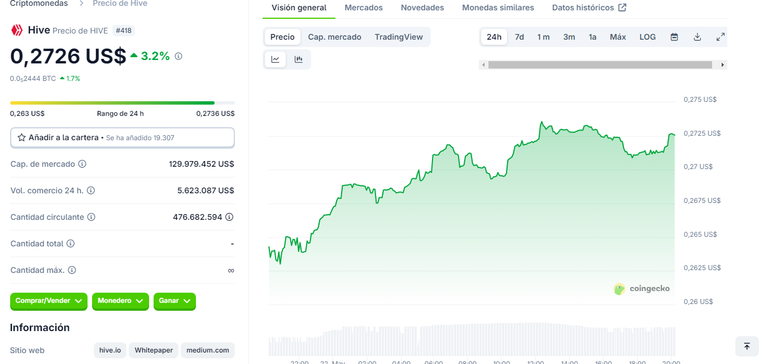Download the chart data icon
This screenshot has height=364, width=768.
(697, 37)
